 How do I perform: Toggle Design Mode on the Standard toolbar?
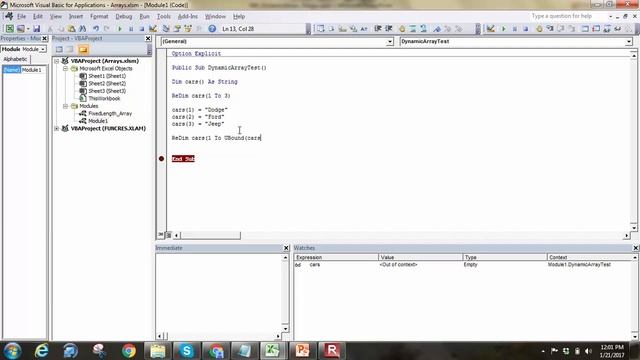(153, 29)
